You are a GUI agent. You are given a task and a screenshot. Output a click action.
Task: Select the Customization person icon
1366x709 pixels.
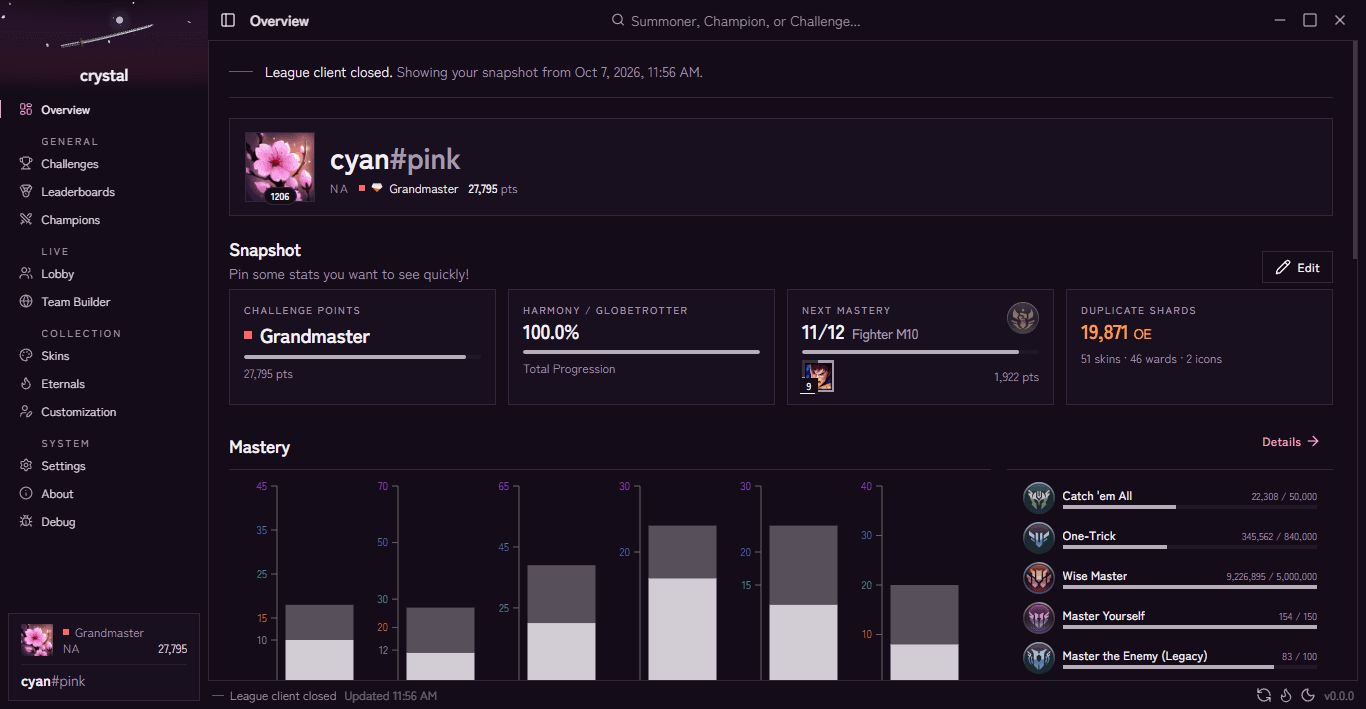(26, 412)
